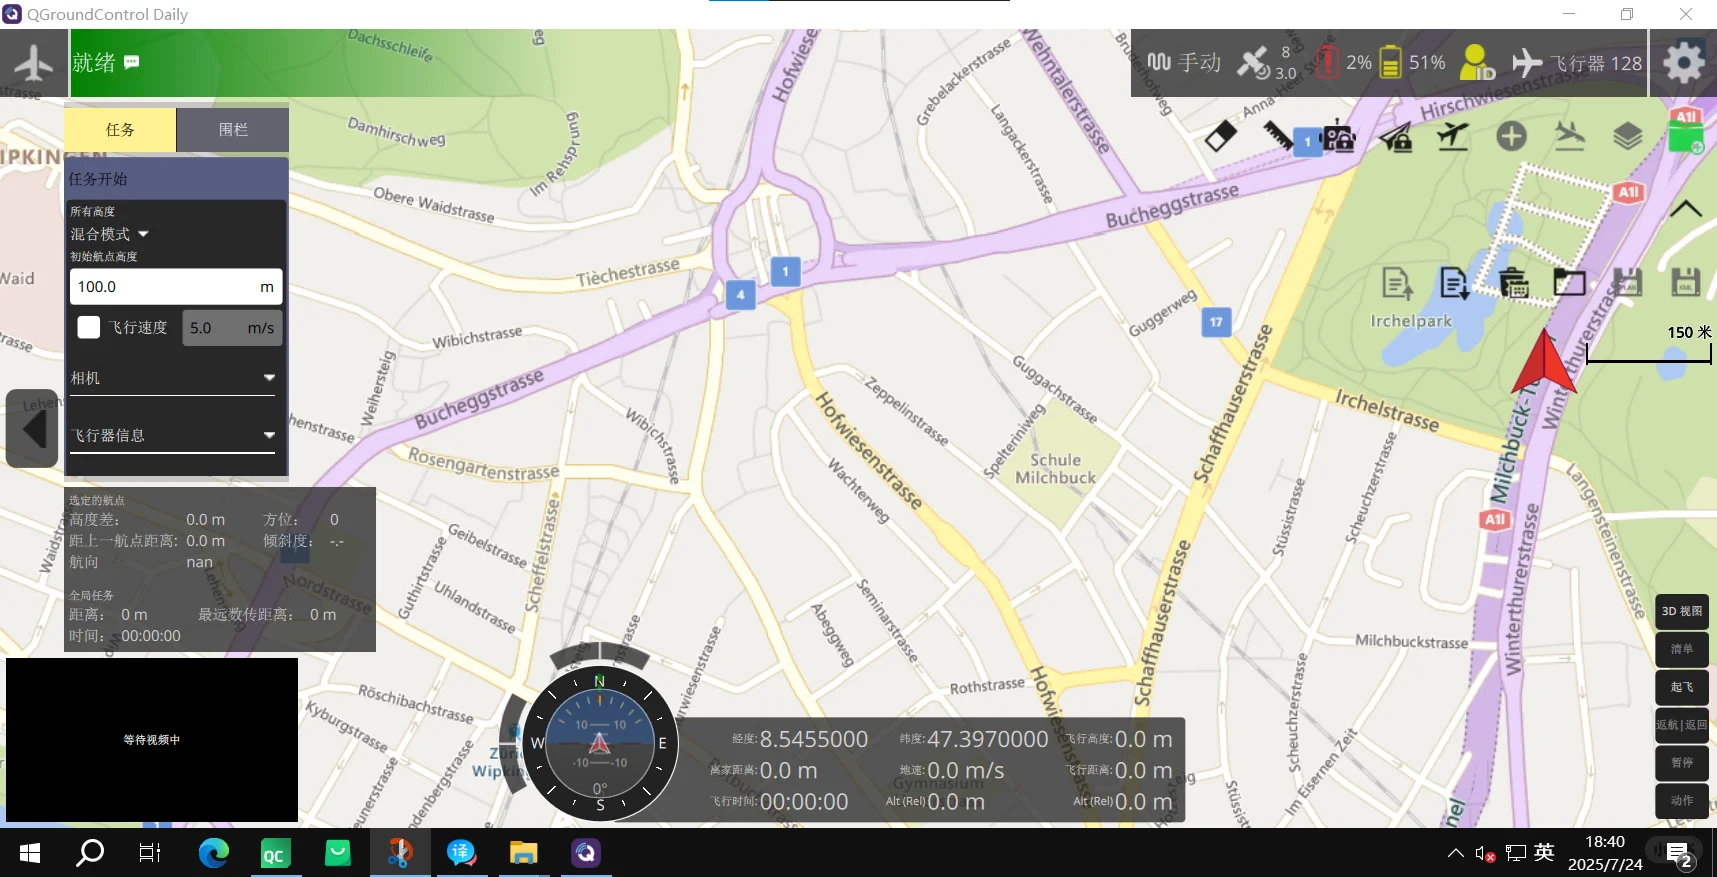The width and height of the screenshot is (1717, 877).
Task: Open the map layers stack icon
Action: tap(1628, 136)
